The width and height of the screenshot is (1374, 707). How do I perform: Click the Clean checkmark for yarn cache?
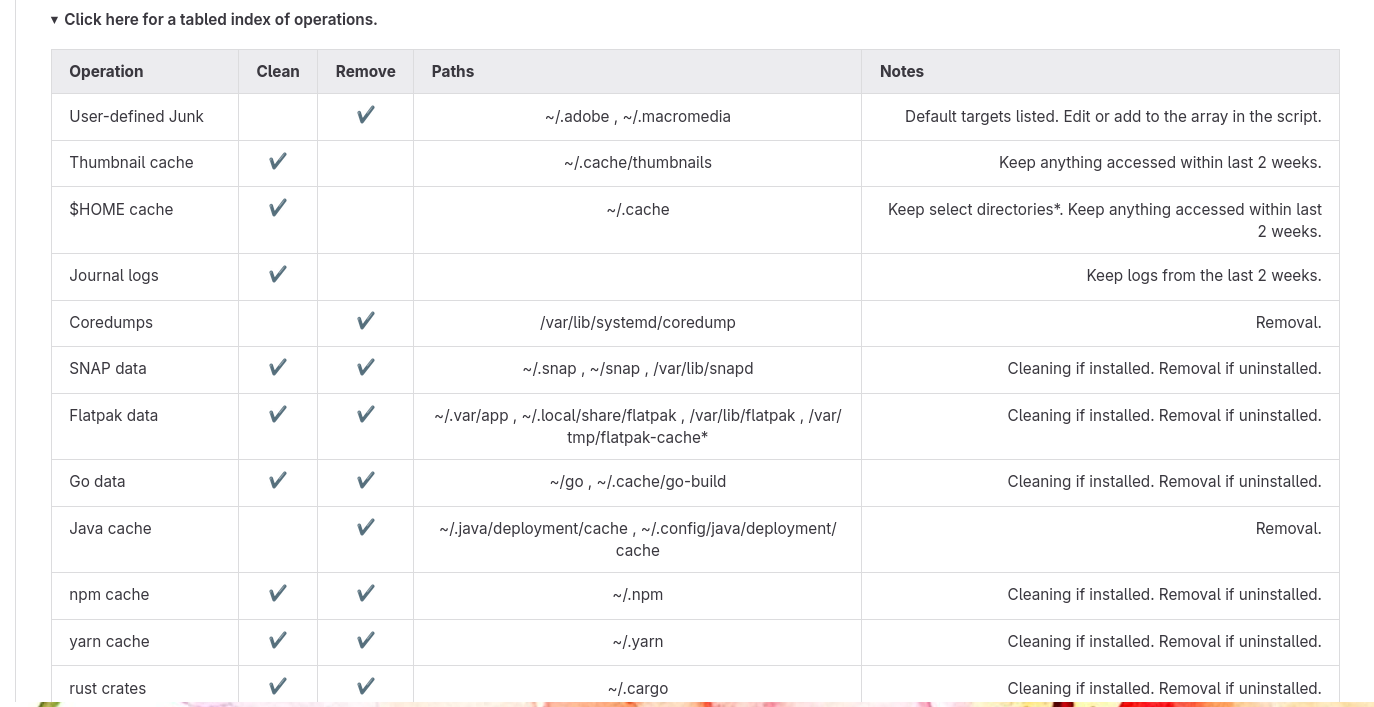coord(278,641)
